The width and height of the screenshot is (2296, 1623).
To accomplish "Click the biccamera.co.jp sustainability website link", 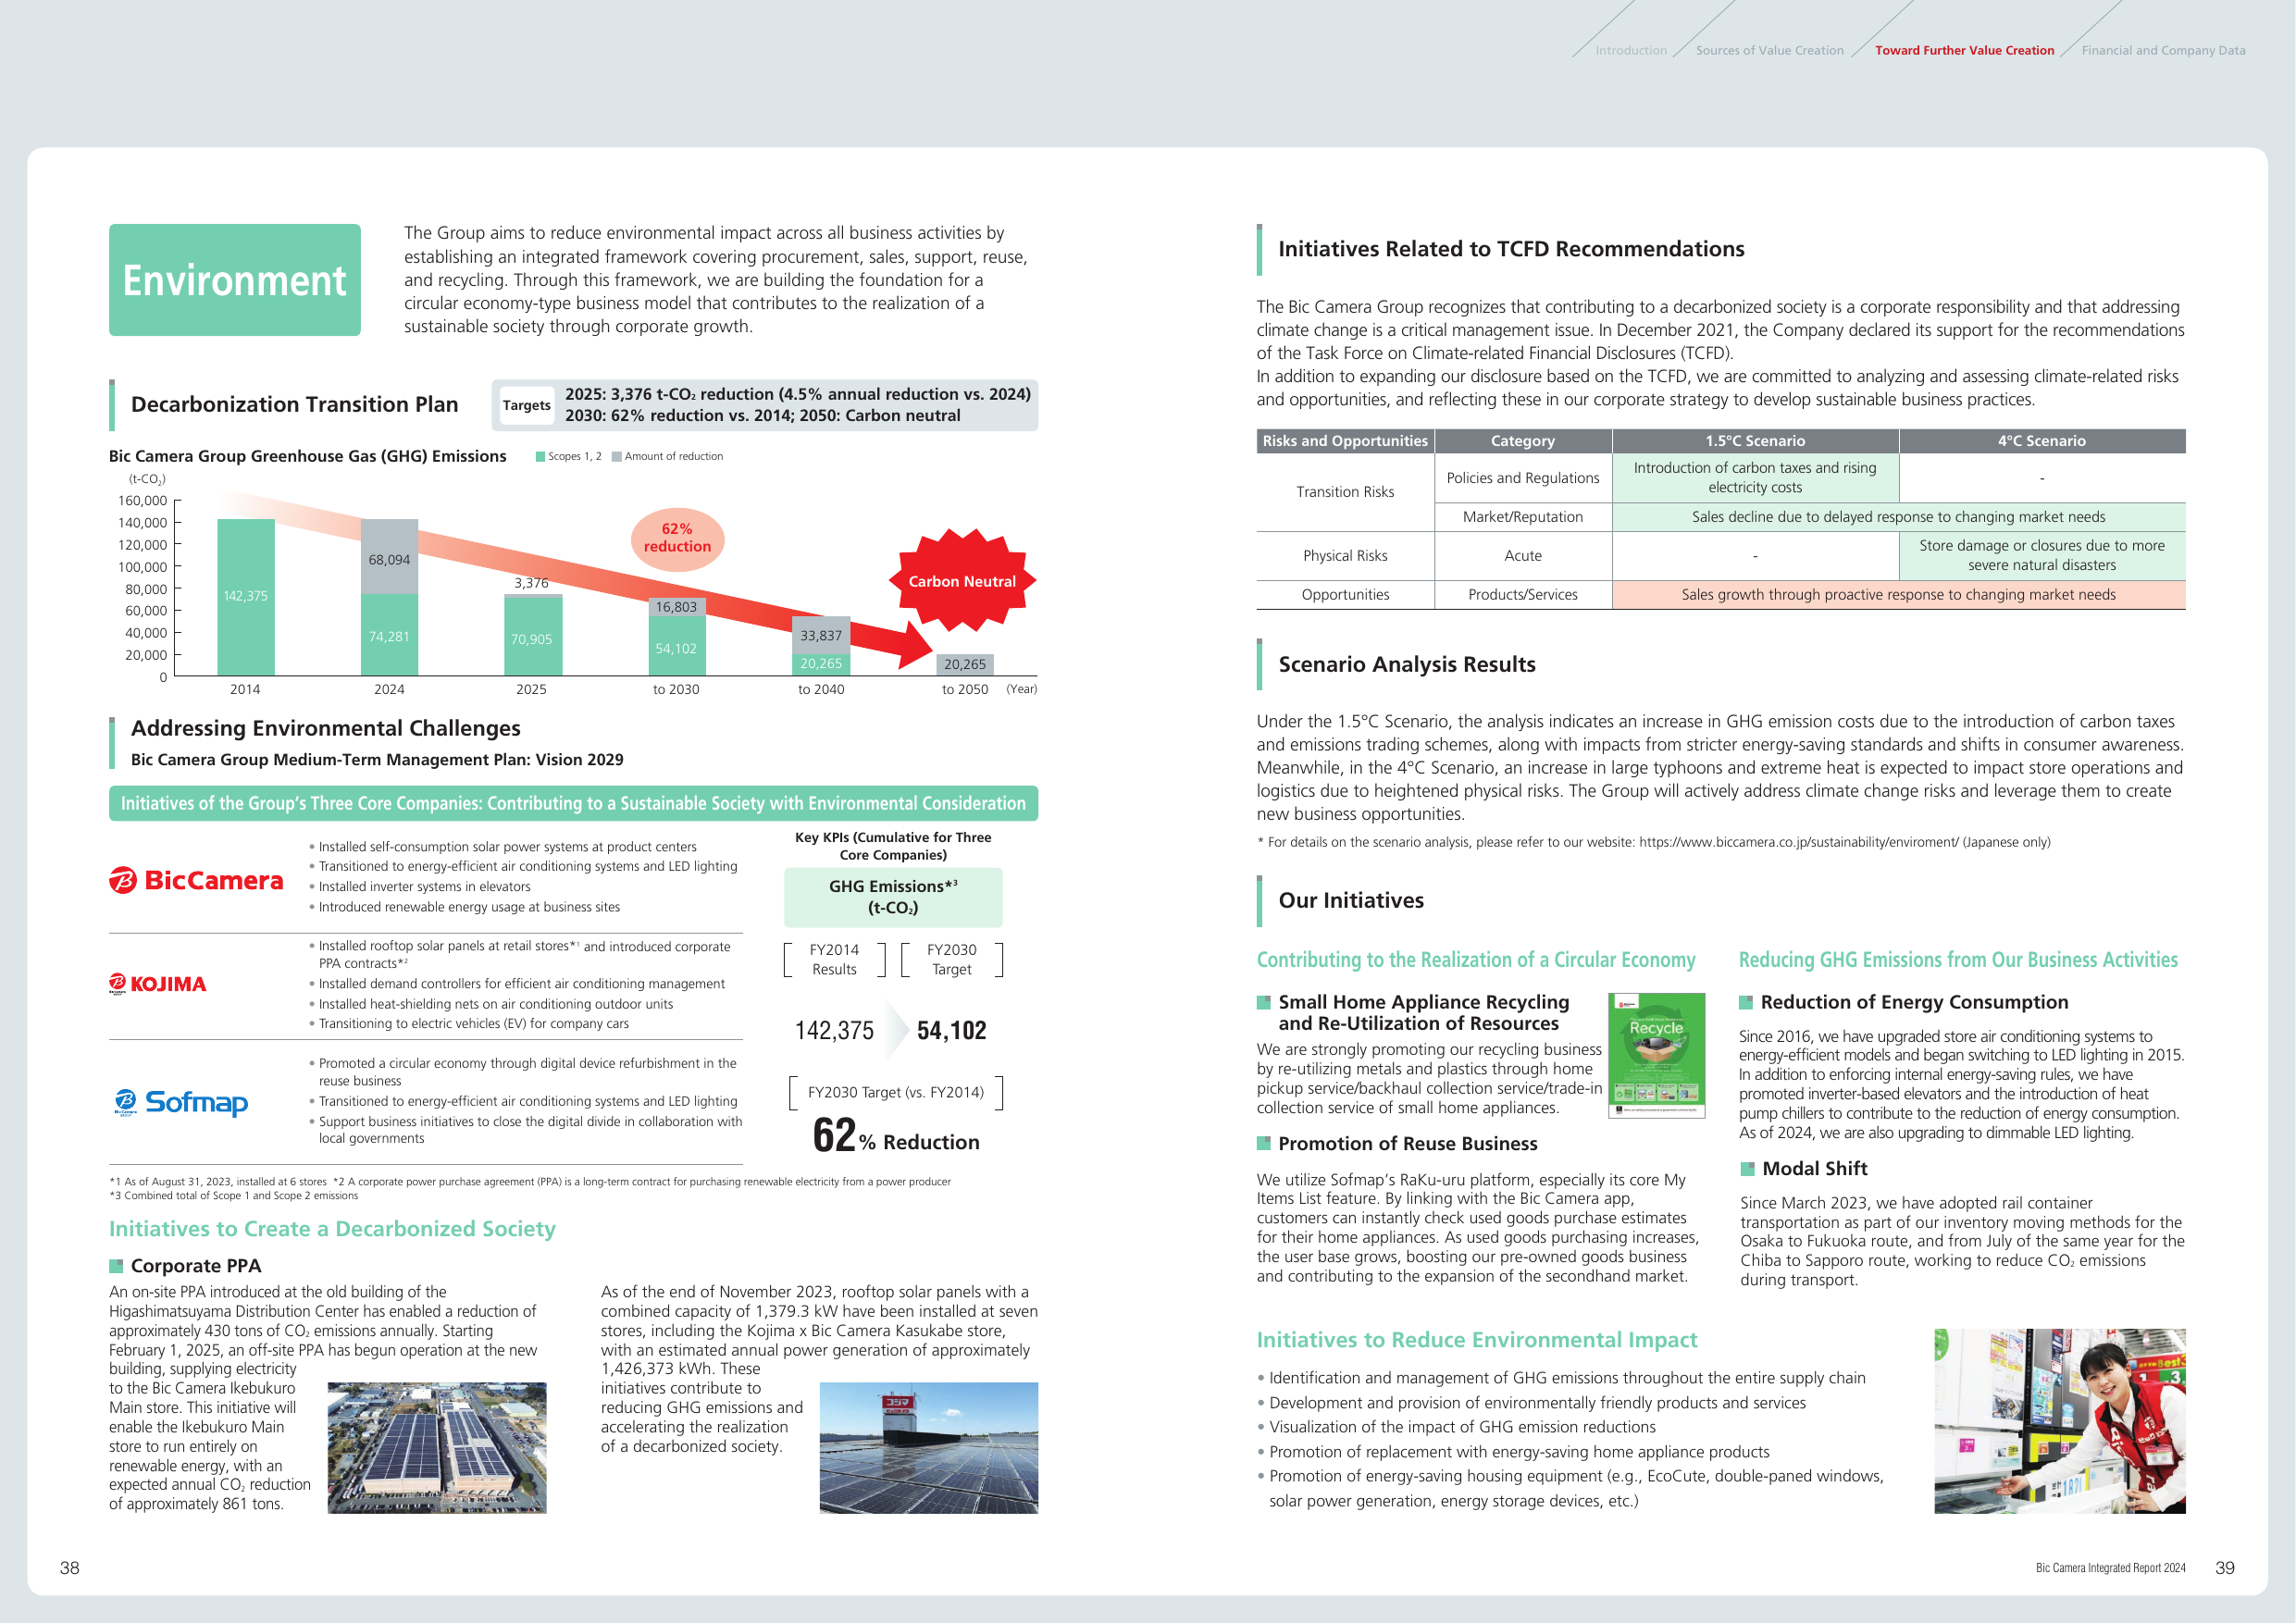I will [x=1798, y=842].
